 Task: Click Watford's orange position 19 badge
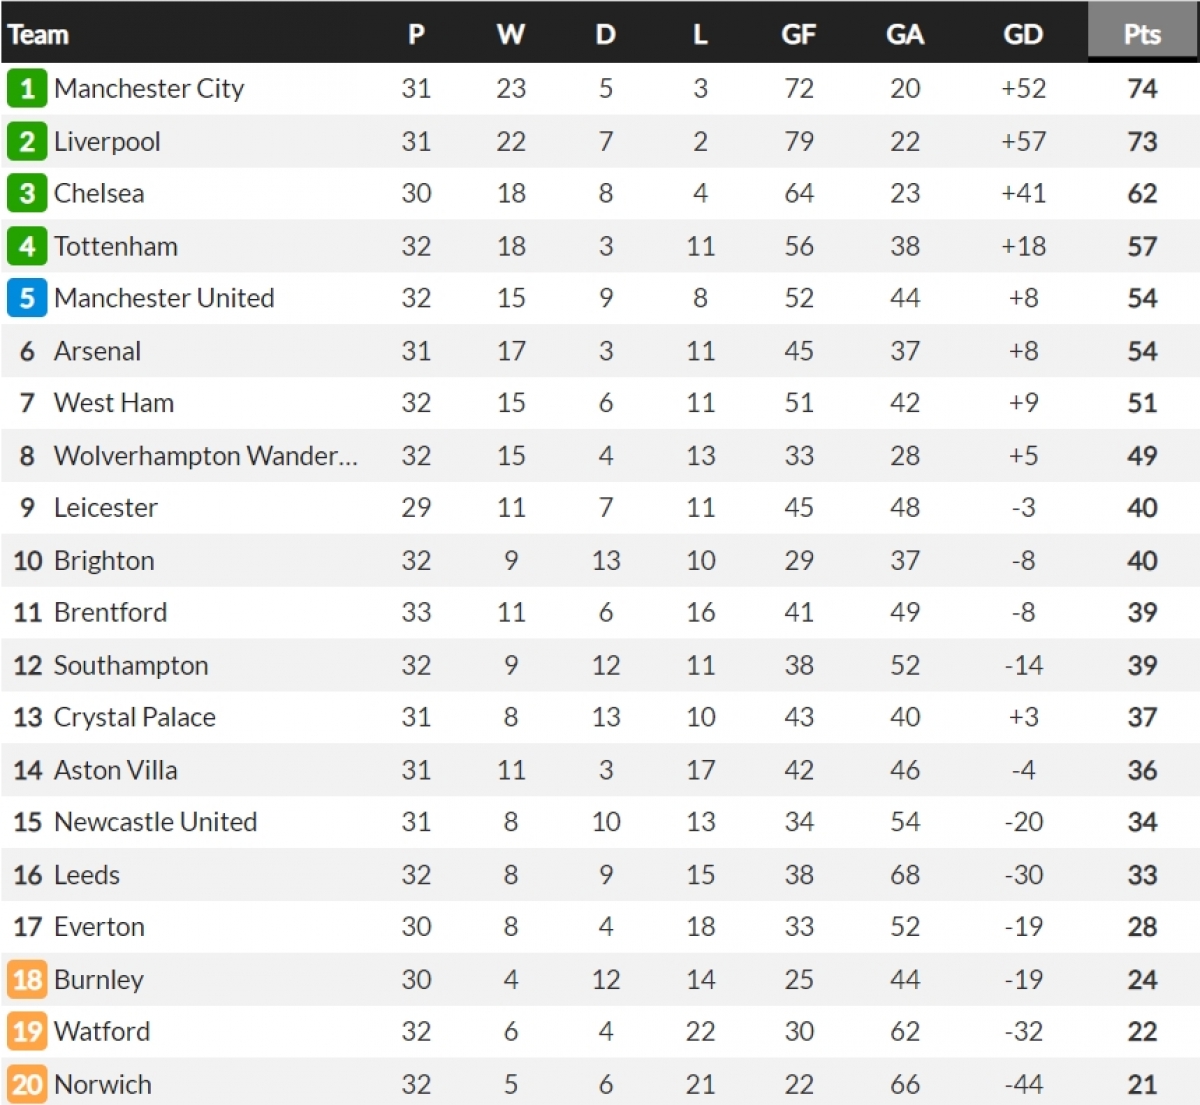(27, 1031)
